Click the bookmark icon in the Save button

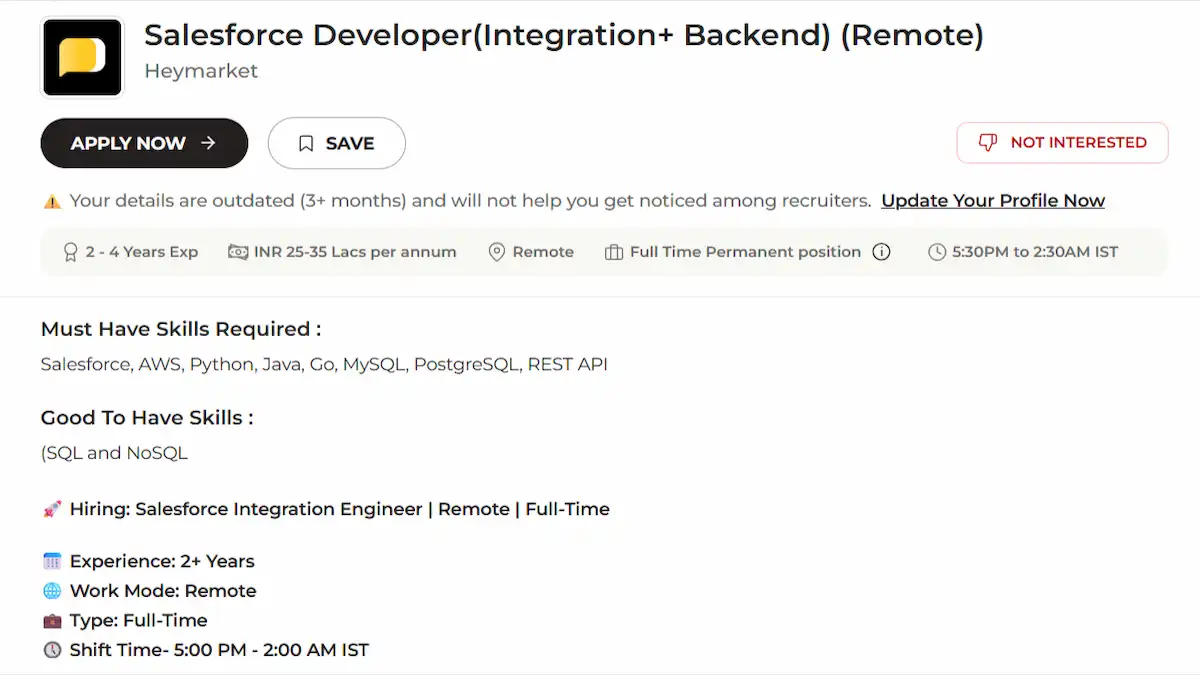306,144
